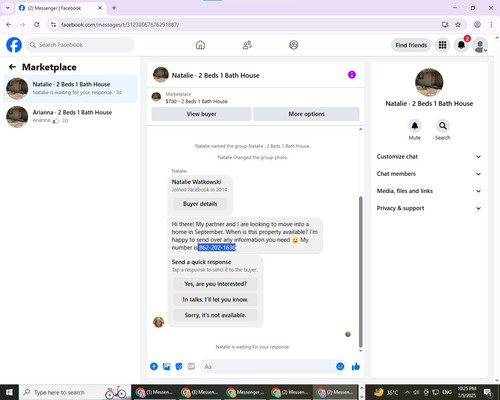The height and width of the screenshot is (400, 500).
Task: Reload the page
Action: click(37, 25)
